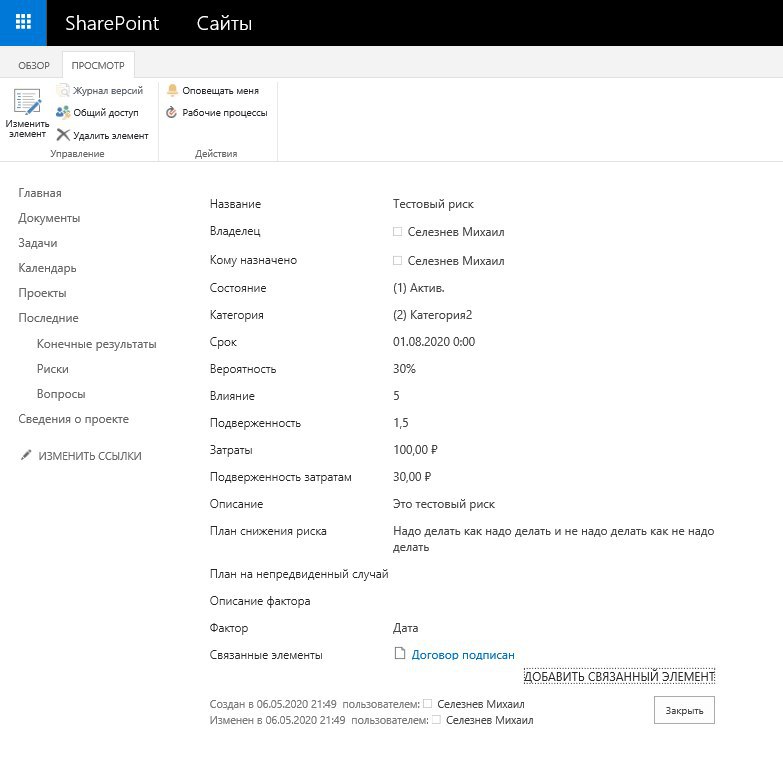Screen dimensions: 783x767
Task: Open Журнал версий version history
Action: click(x=100, y=90)
